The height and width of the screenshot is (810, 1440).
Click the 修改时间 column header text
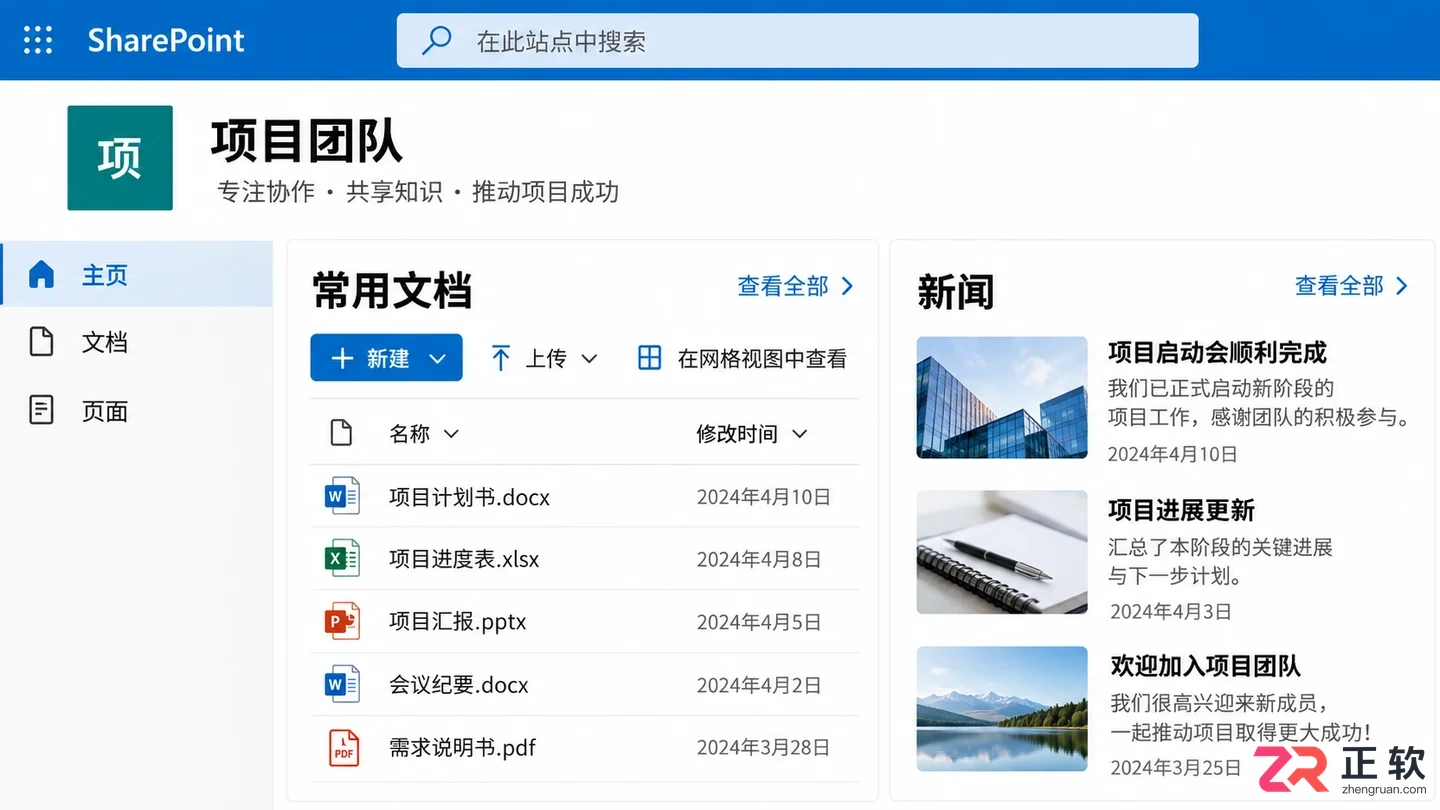pos(737,434)
